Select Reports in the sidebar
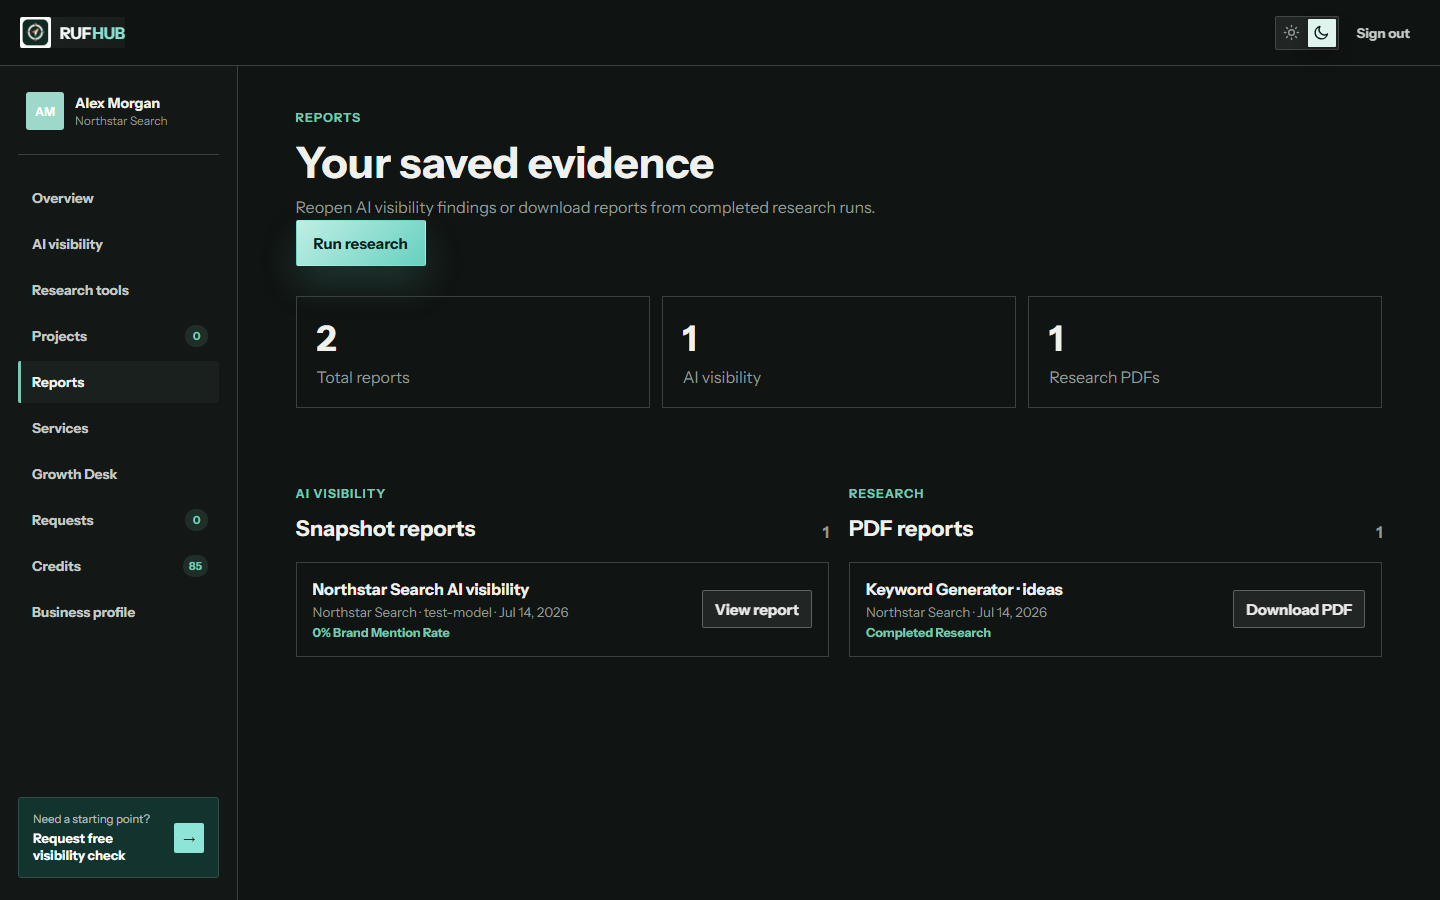The height and width of the screenshot is (900, 1440). (x=118, y=382)
